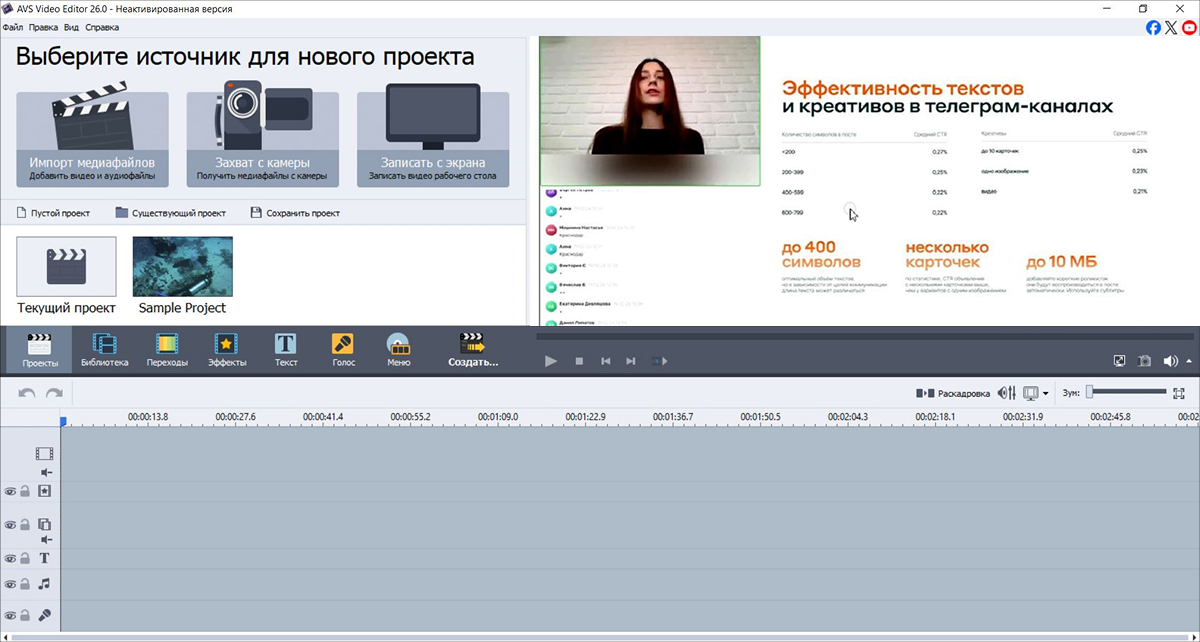Take a snapshot with the camera icon

click(x=1145, y=361)
